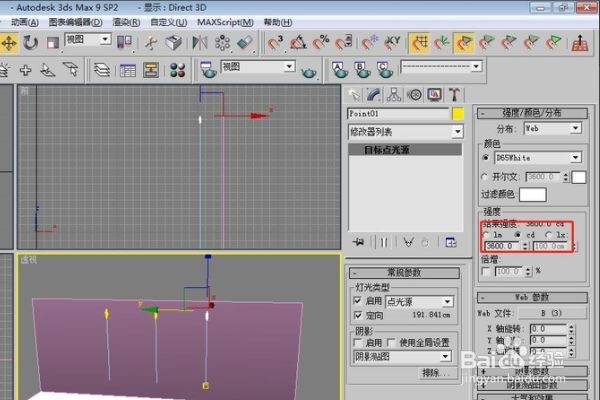Toggle 3D Snaps
Viewport: 600px width, 400px height.
click(x=275, y=43)
